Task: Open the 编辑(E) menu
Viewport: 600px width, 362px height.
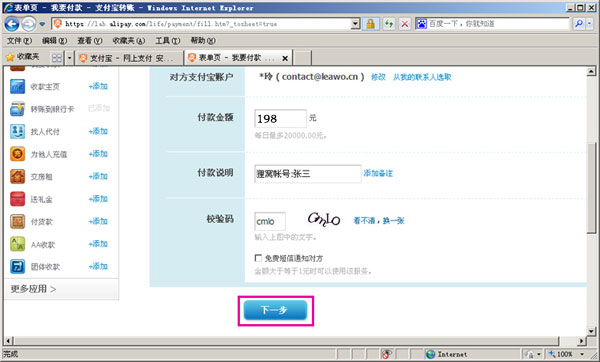Action: point(54,41)
